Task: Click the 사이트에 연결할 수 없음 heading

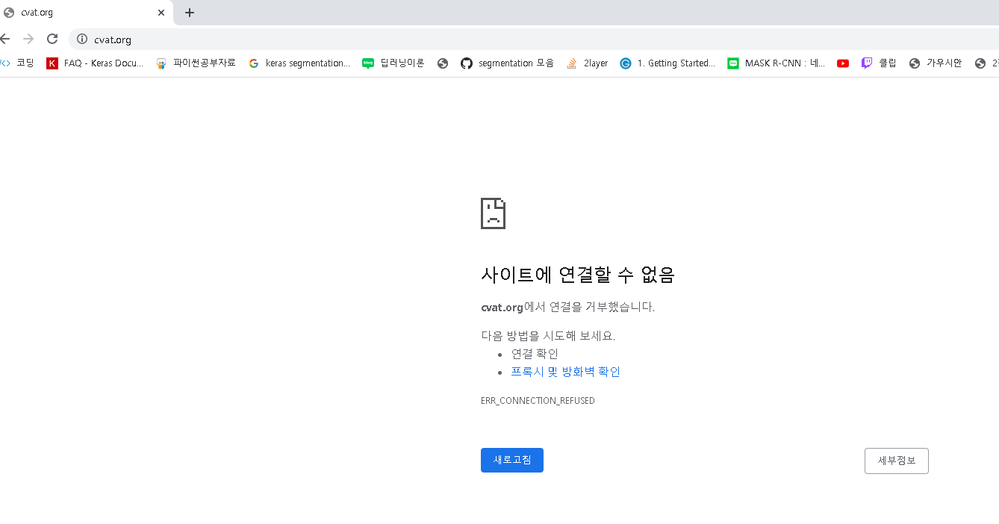Action: (578, 275)
